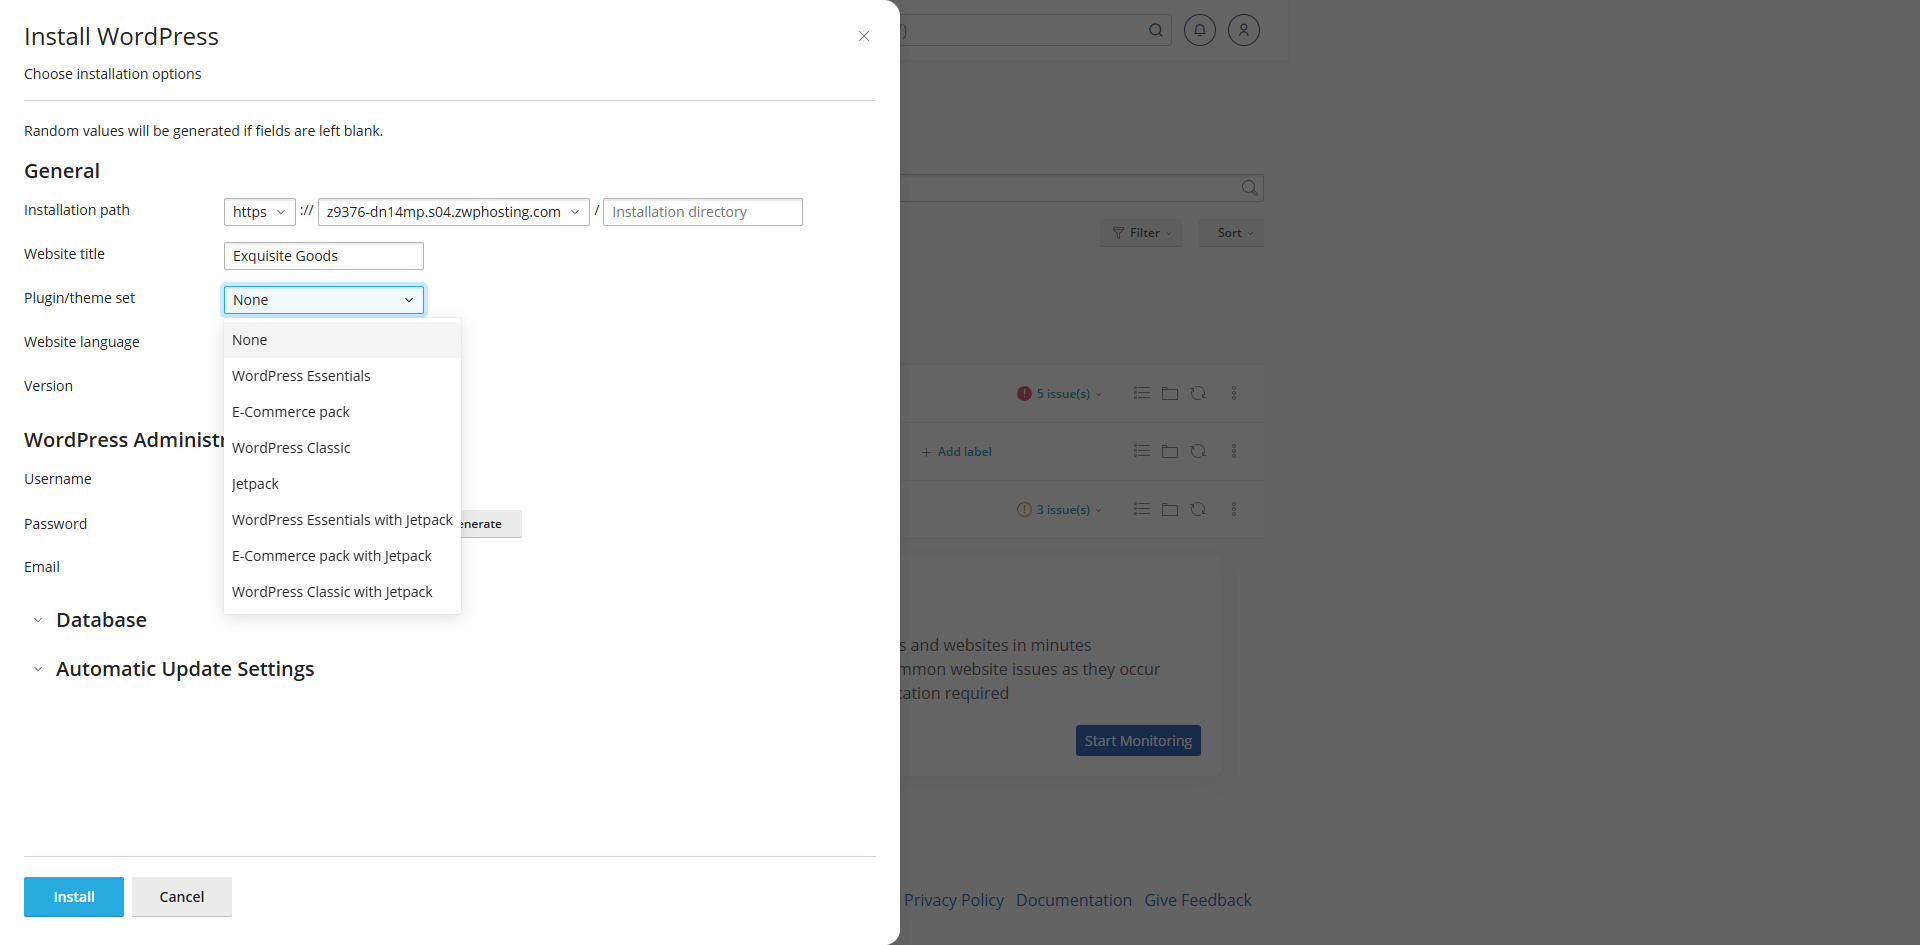Open details list icon in 3 issues row
The image size is (1920, 945).
click(1141, 510)
